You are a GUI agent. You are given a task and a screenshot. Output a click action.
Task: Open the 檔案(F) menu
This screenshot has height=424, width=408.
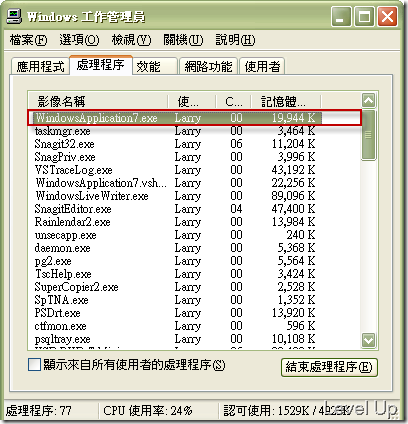28,40
